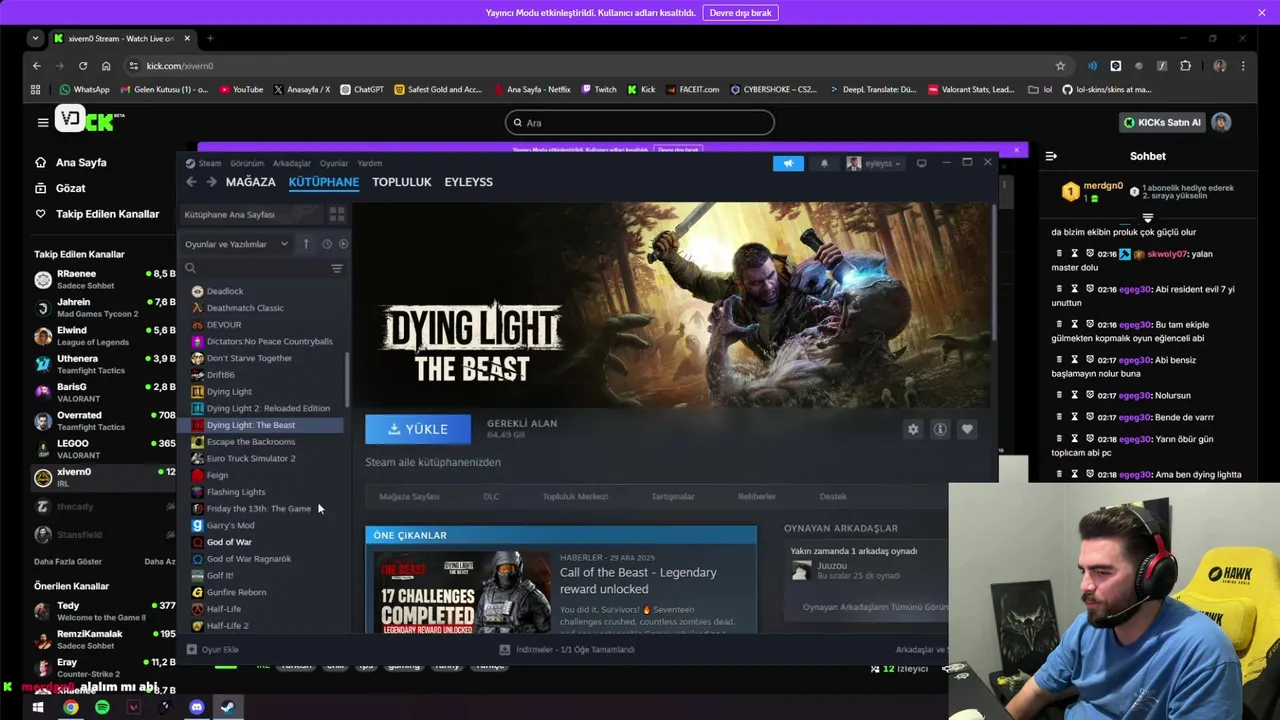Go back in Steam navigation
This screenshot has height=720, width=1280.
(x=191, y=182)
